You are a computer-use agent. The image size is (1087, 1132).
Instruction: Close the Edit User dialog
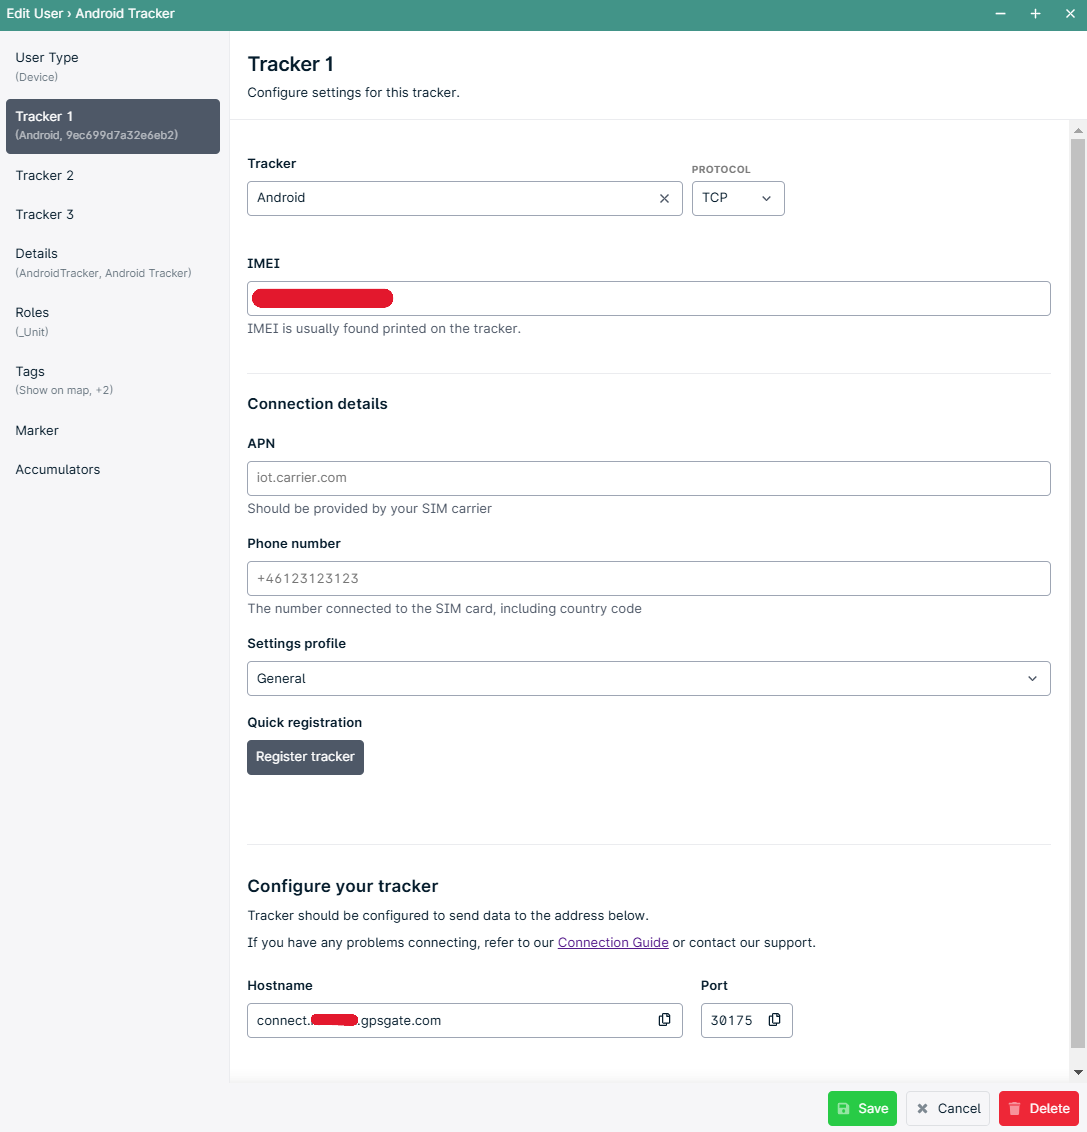coord(1070,14)
